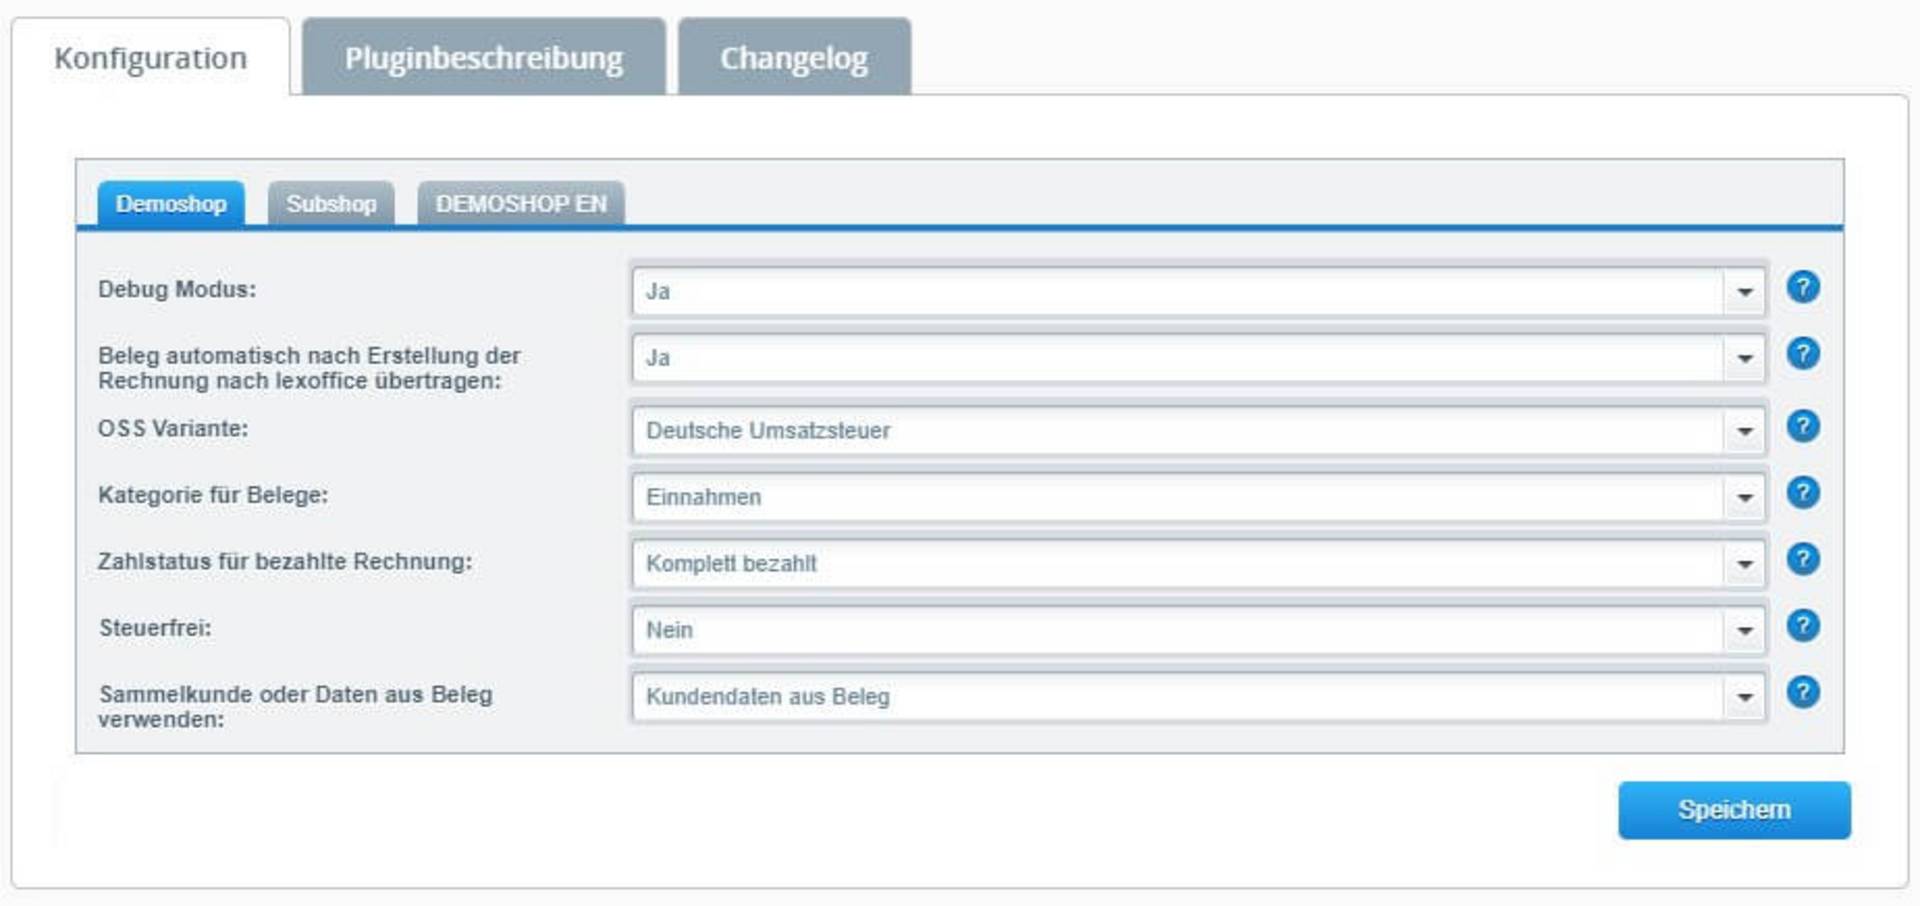The height and width of the screenshot is (906, 1920).
Task: Open the Changelog tab
Action: pos(794,58)
